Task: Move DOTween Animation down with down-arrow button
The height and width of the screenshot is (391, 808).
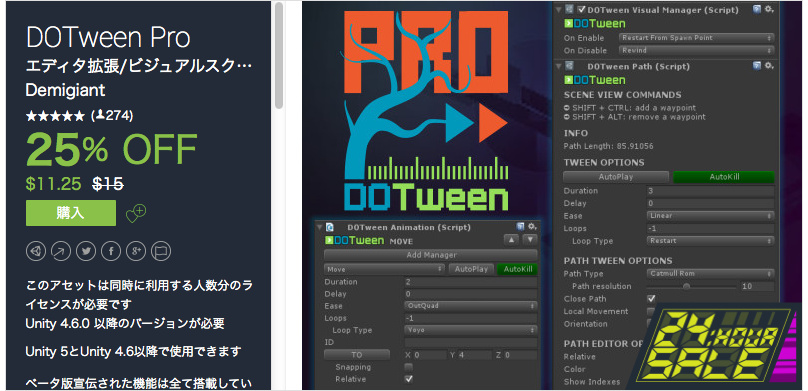Action: pyautogui.click(x=530, y=240)
